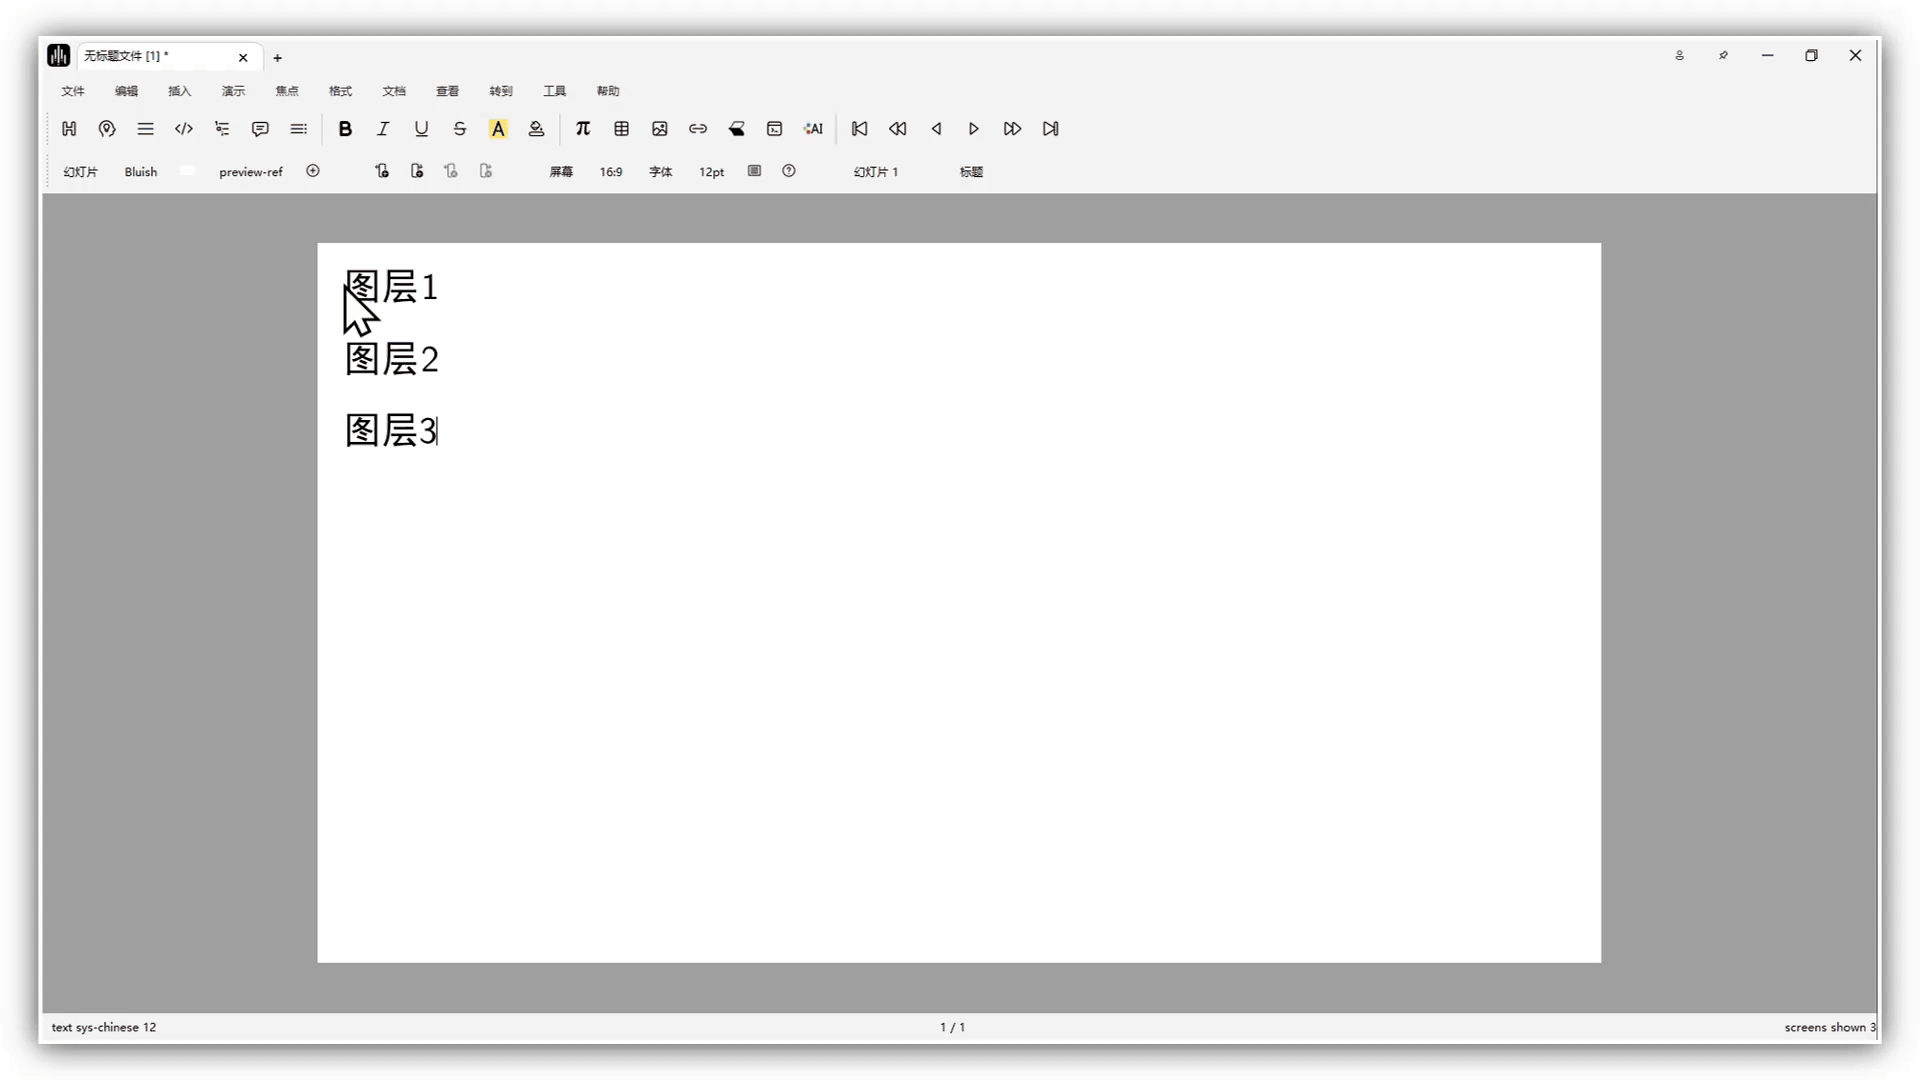Go to the next slide
Viewport: 1920px width, 1080px height.
tap(973, 129)
